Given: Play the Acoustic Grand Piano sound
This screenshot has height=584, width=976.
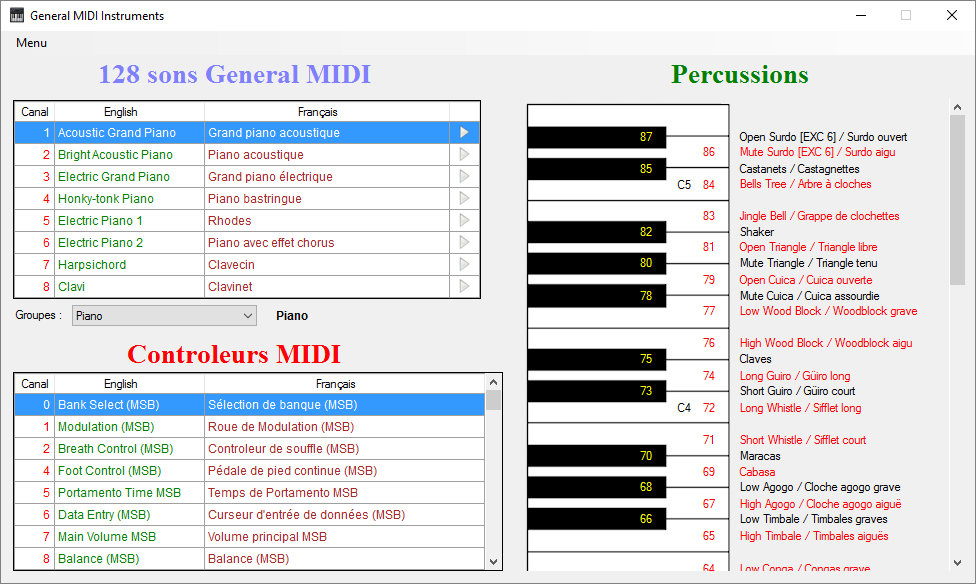Looking at the screenshot, I should [463, 131].
